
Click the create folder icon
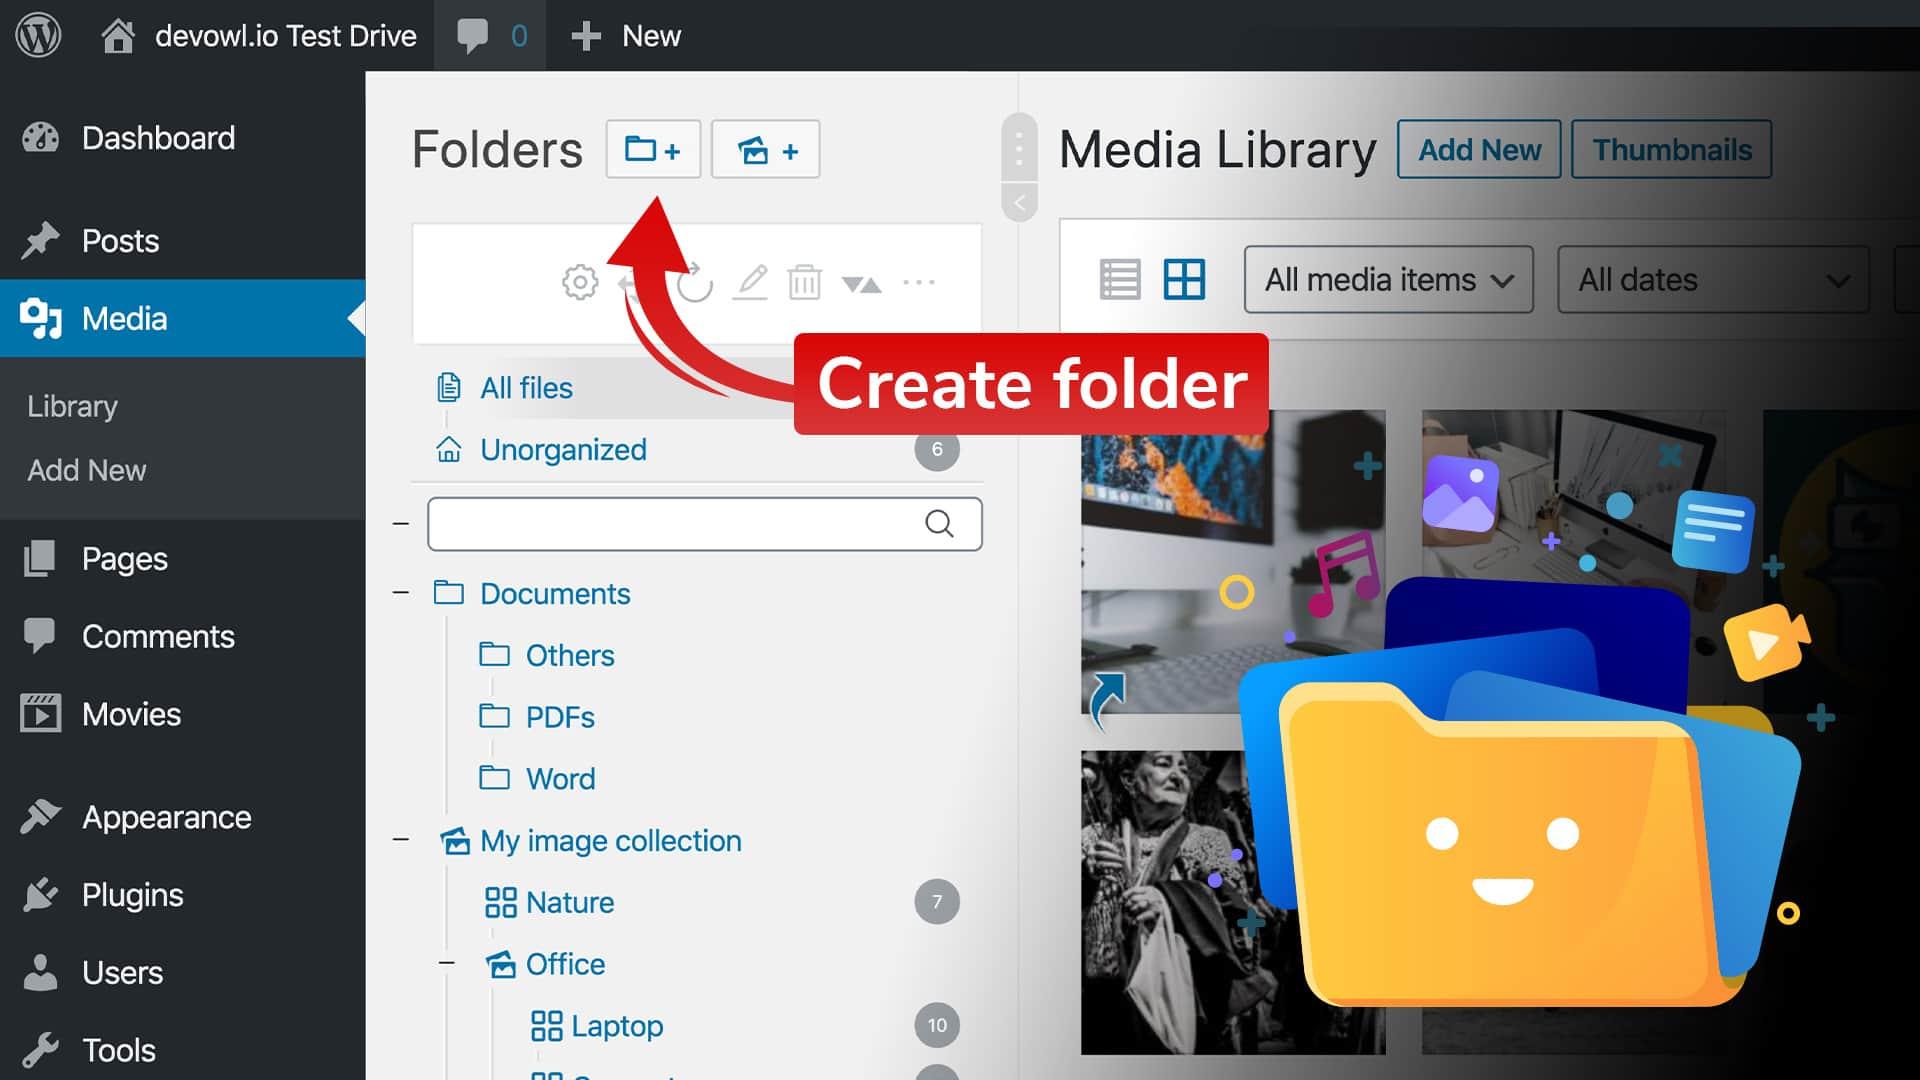pos(652,149)
